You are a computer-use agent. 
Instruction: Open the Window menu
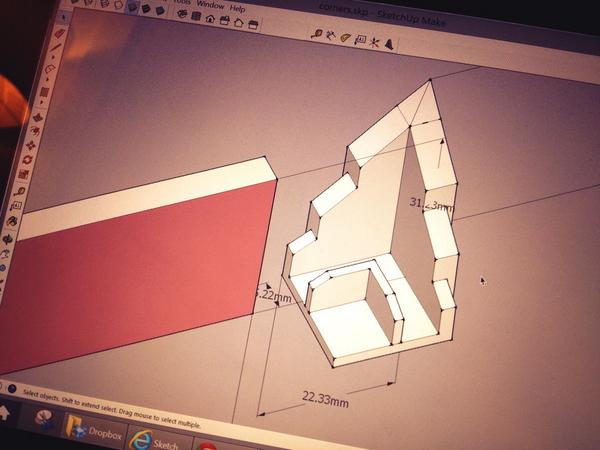pos(210,5)
